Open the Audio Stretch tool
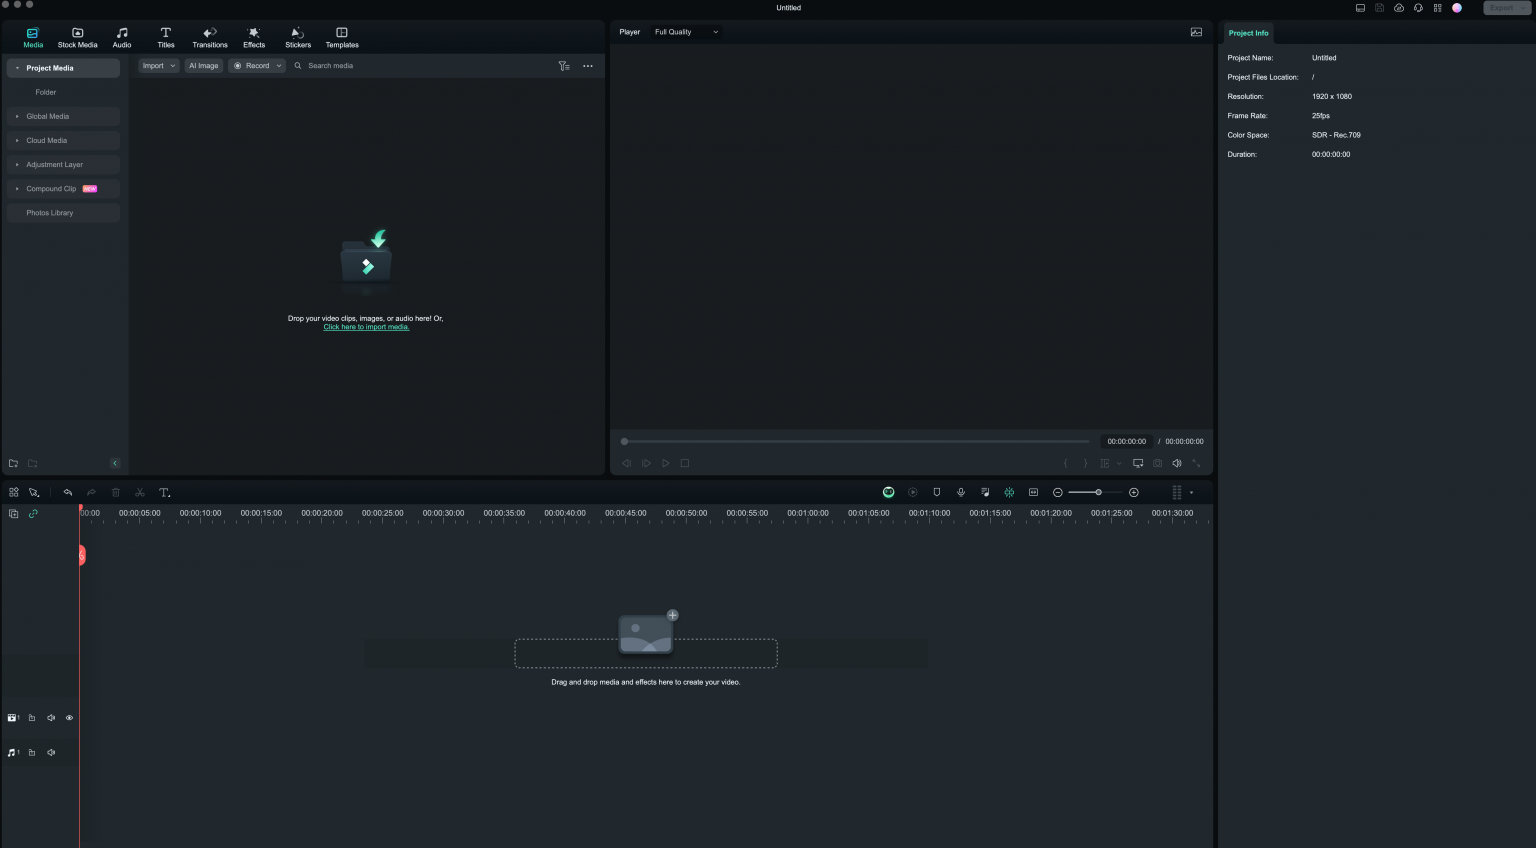This screenshot has width=1536, height=848. pos(1033,492)
